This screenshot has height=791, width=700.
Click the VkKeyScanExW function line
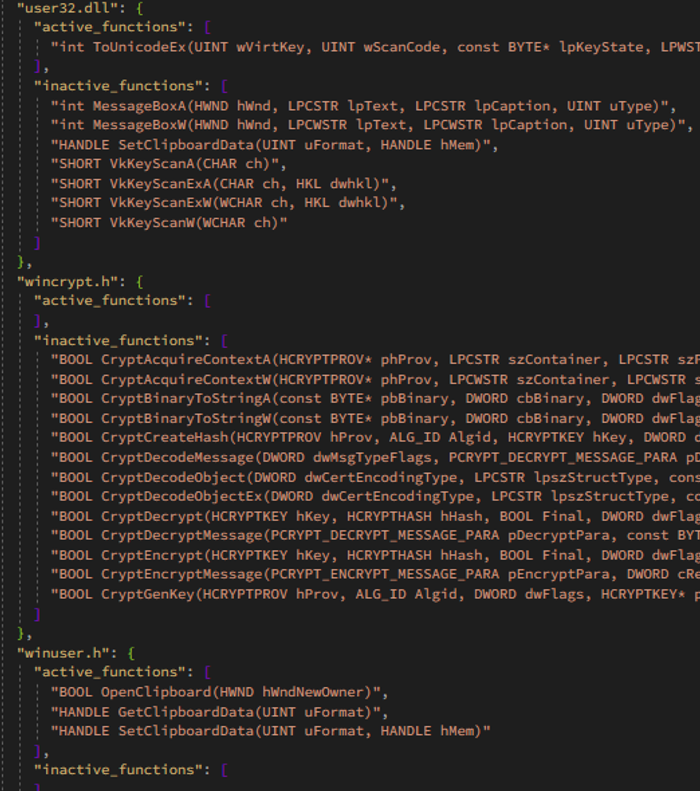coord(227,203)
